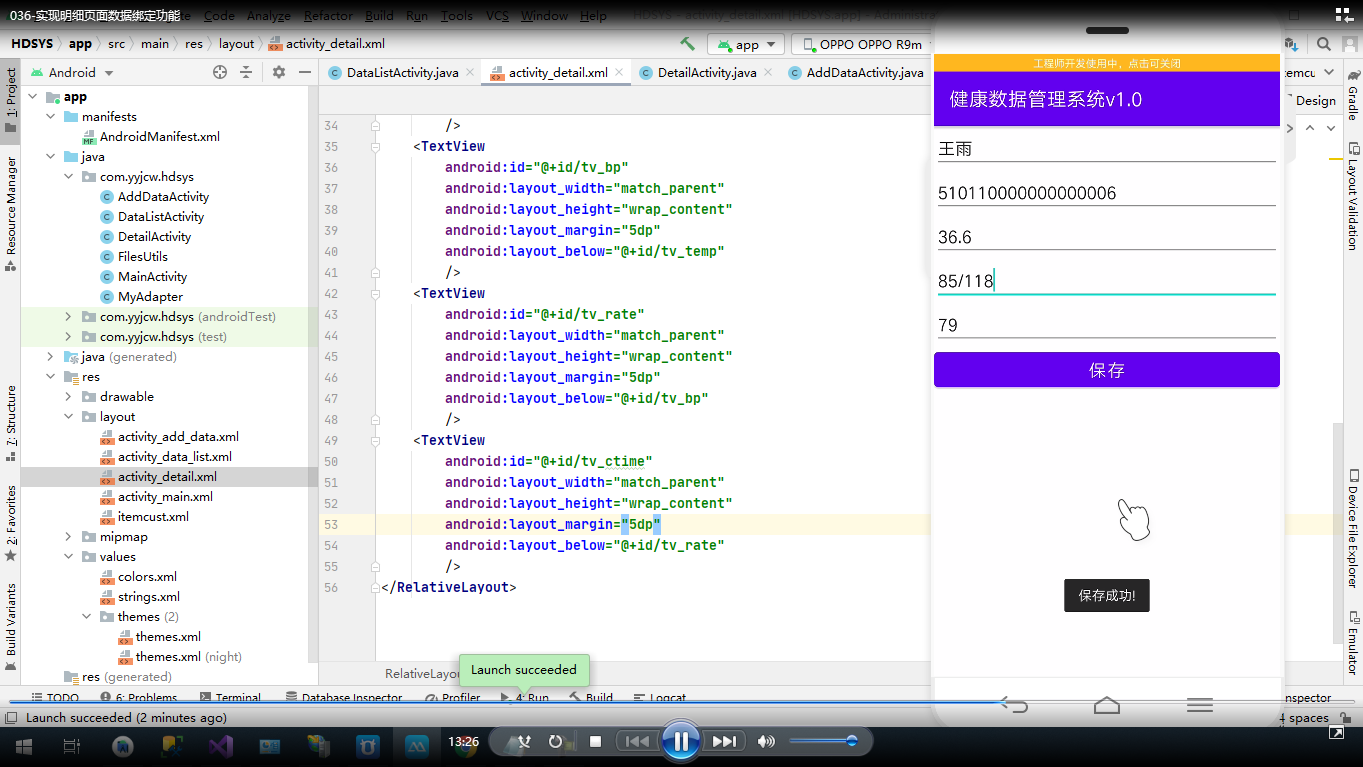Open the Profiler tool window
This screenshot has width=1363, height=767.
click(453, 698)
